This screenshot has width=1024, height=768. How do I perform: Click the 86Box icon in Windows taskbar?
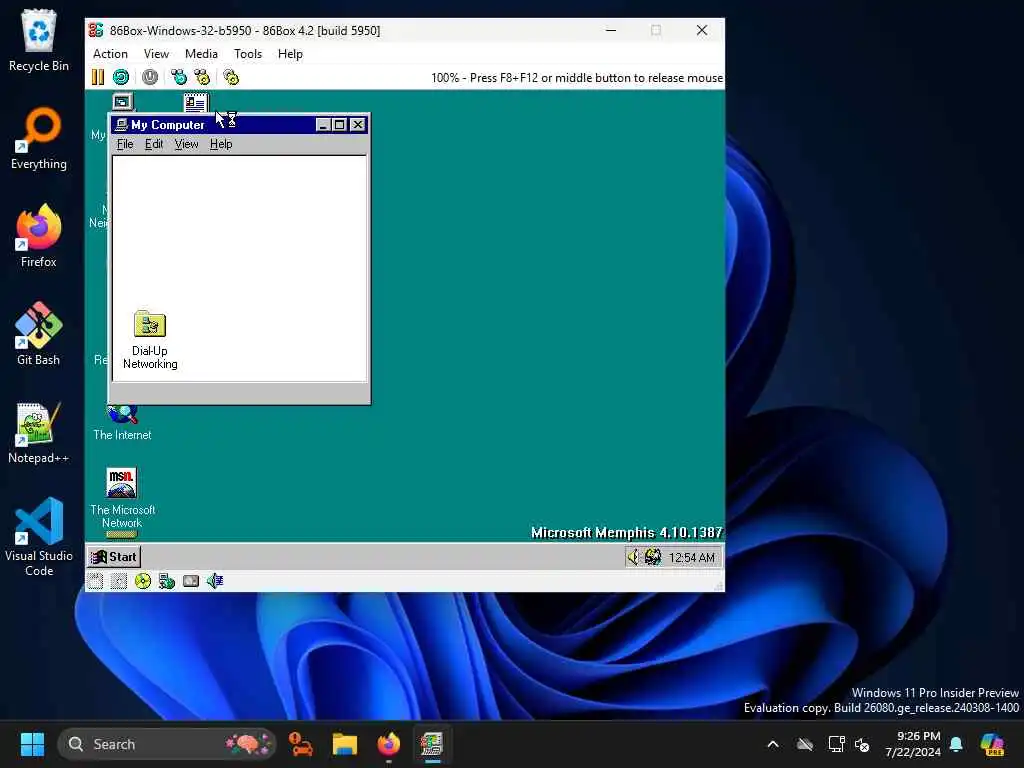coord(432,744)
